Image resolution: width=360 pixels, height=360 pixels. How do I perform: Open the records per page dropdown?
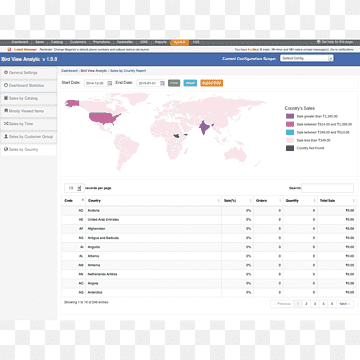74,188
